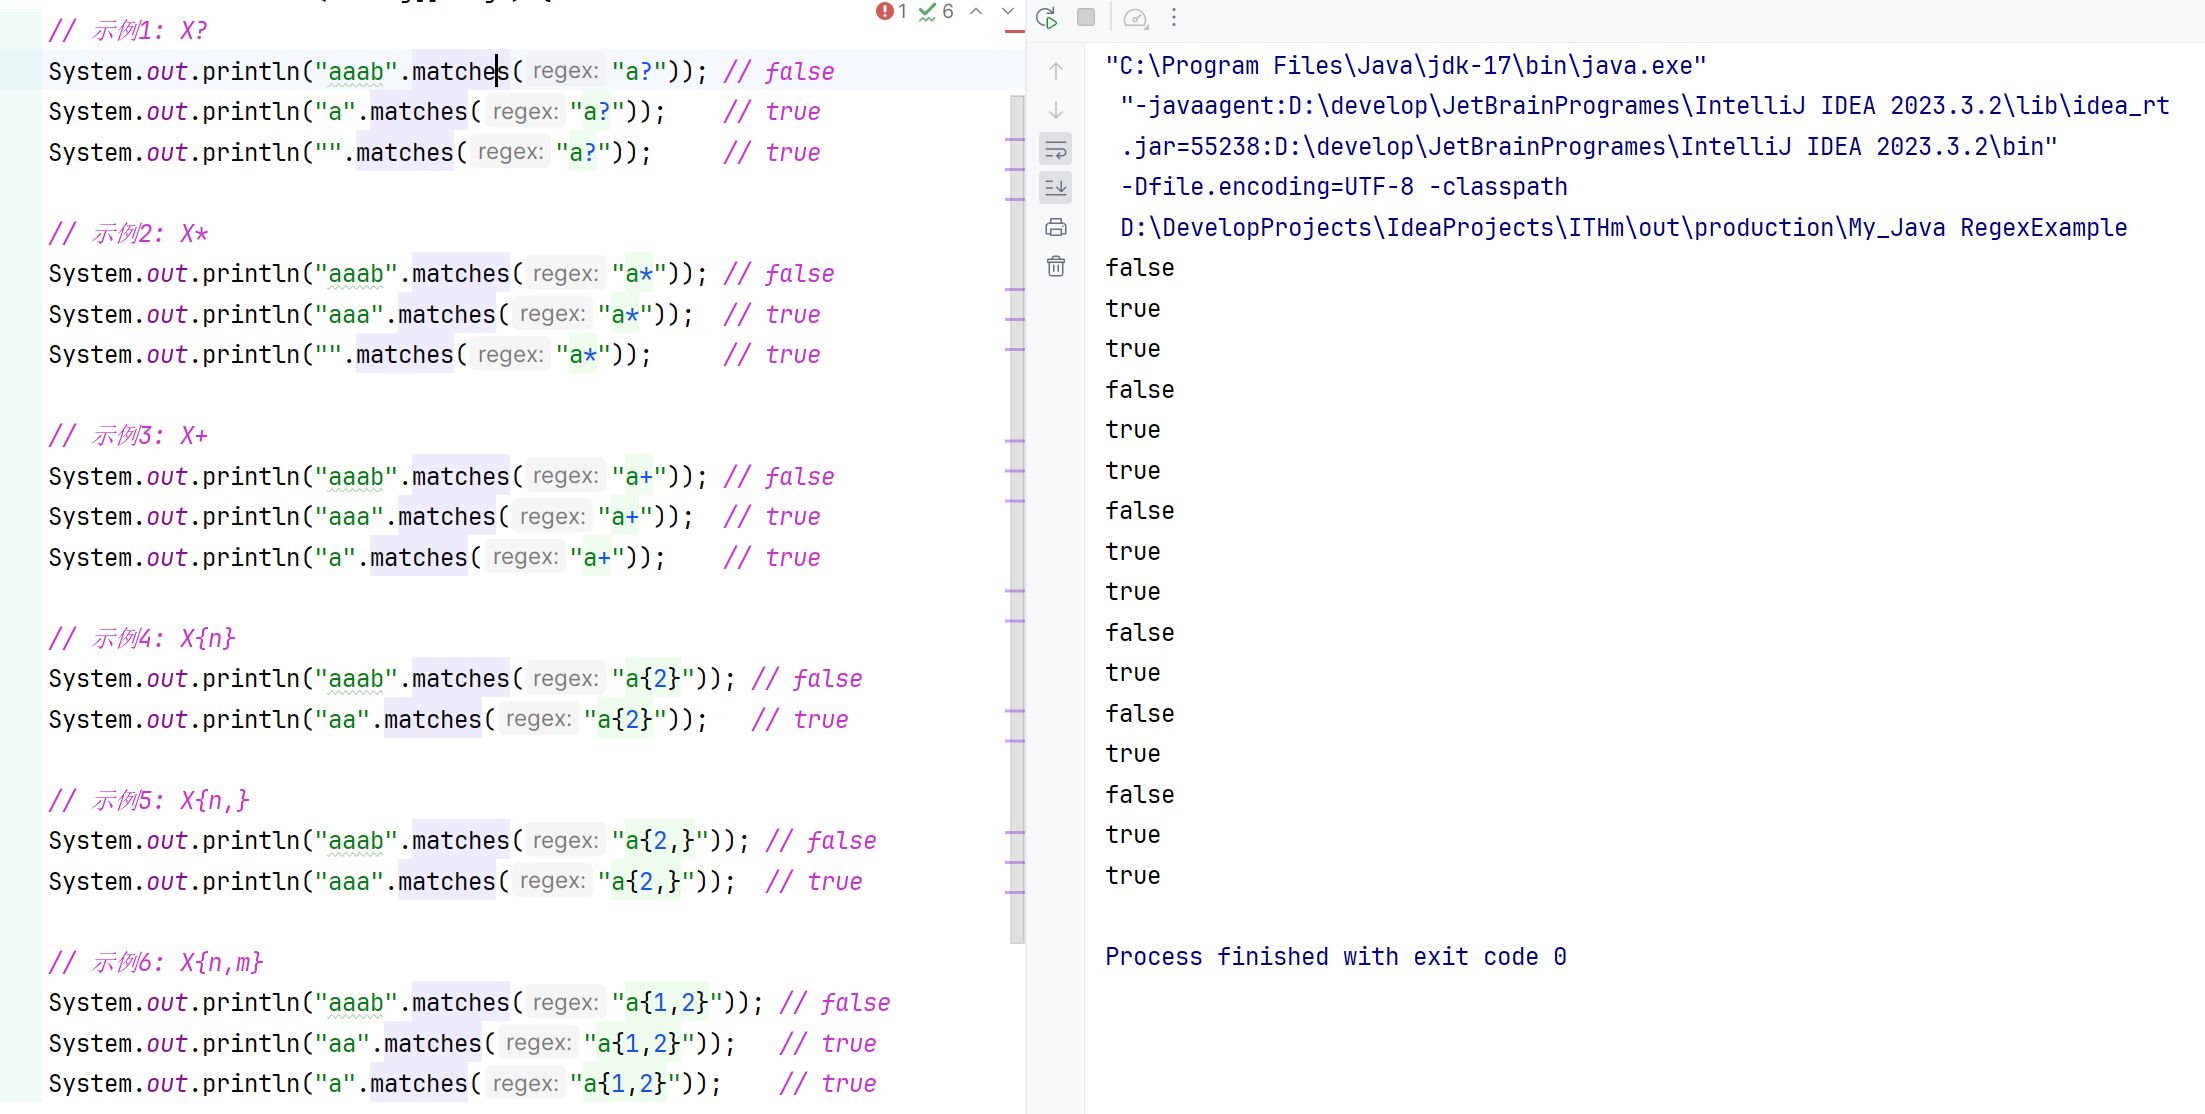Click 'matches' in the "a".matches("a+") line
The width and height of the screenshot is (2205, 1114).
[419, 557]
